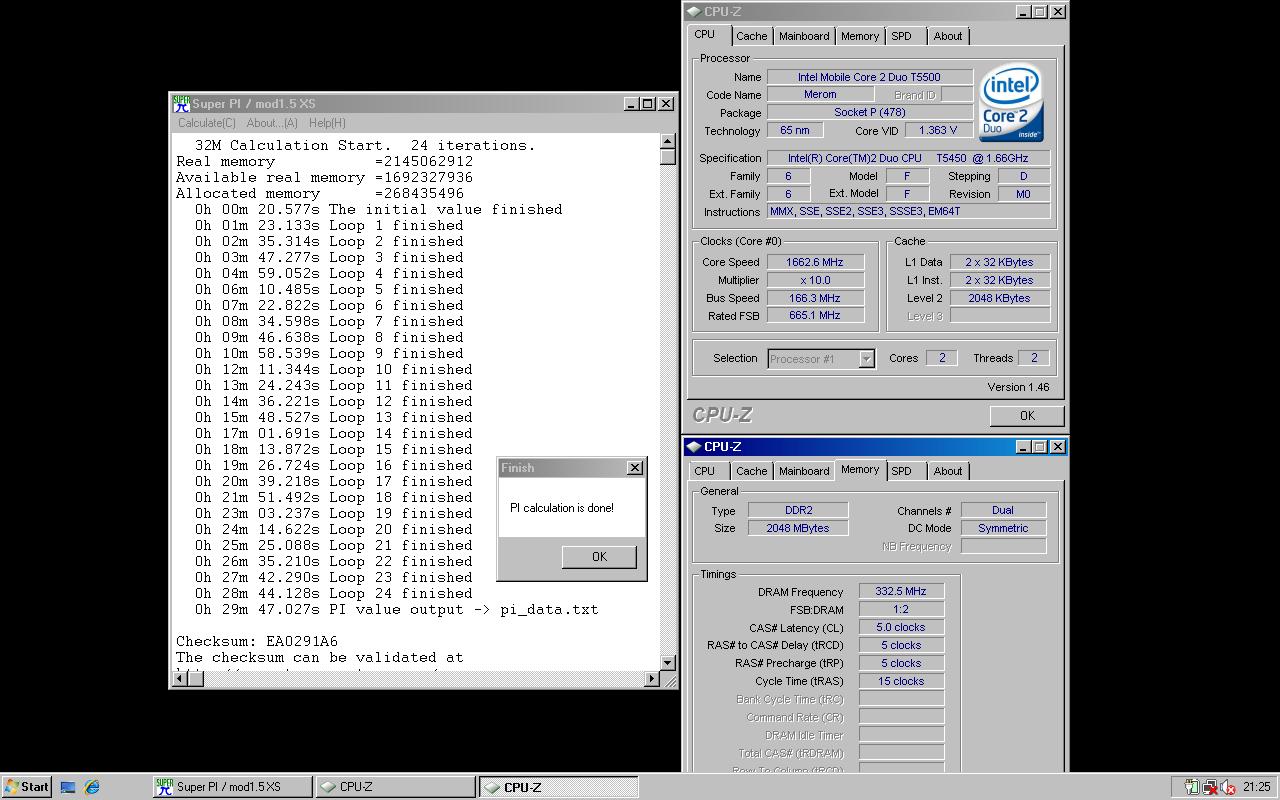The height and width of the screenshot is (800, 1280).
Task: Click the Core VID value 1.363 V
Action: point(938,131)
